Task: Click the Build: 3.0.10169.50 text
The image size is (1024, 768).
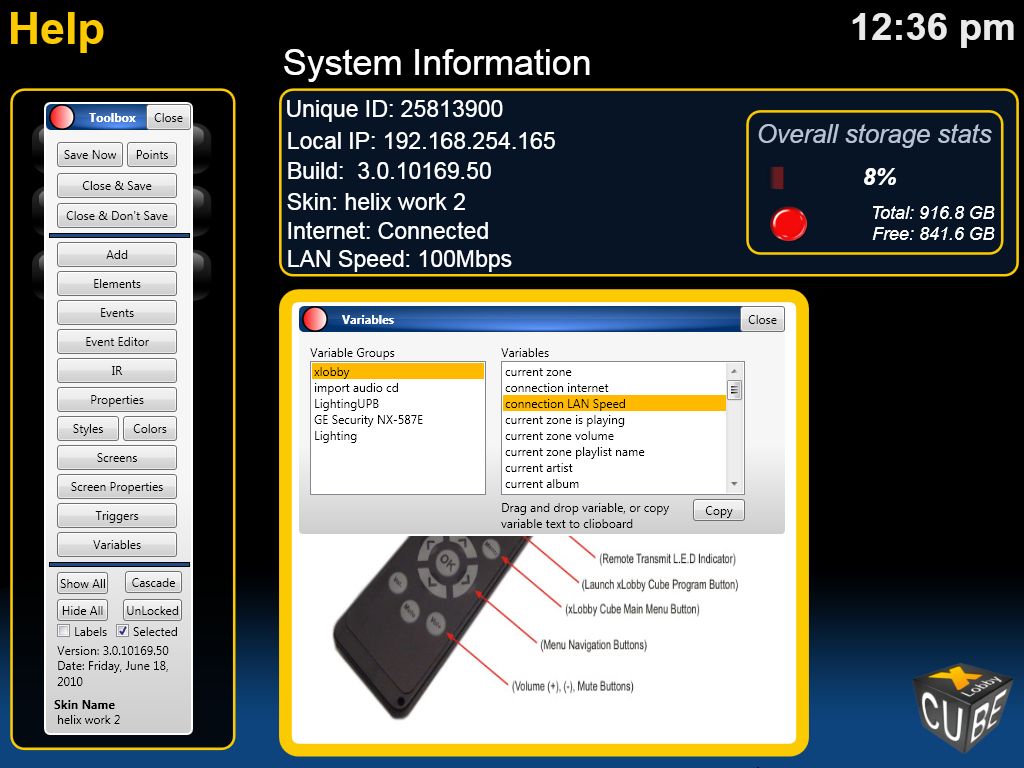Action: pyautogui.click(x=389, y=171)
